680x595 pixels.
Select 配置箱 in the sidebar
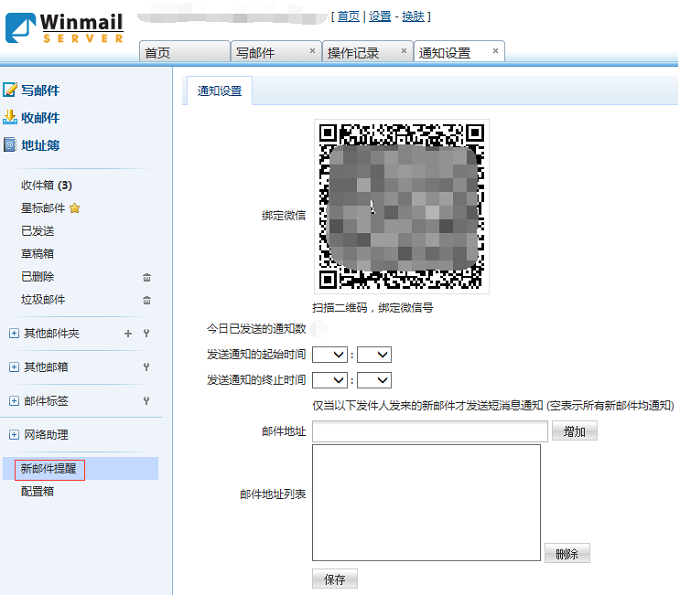38,491
